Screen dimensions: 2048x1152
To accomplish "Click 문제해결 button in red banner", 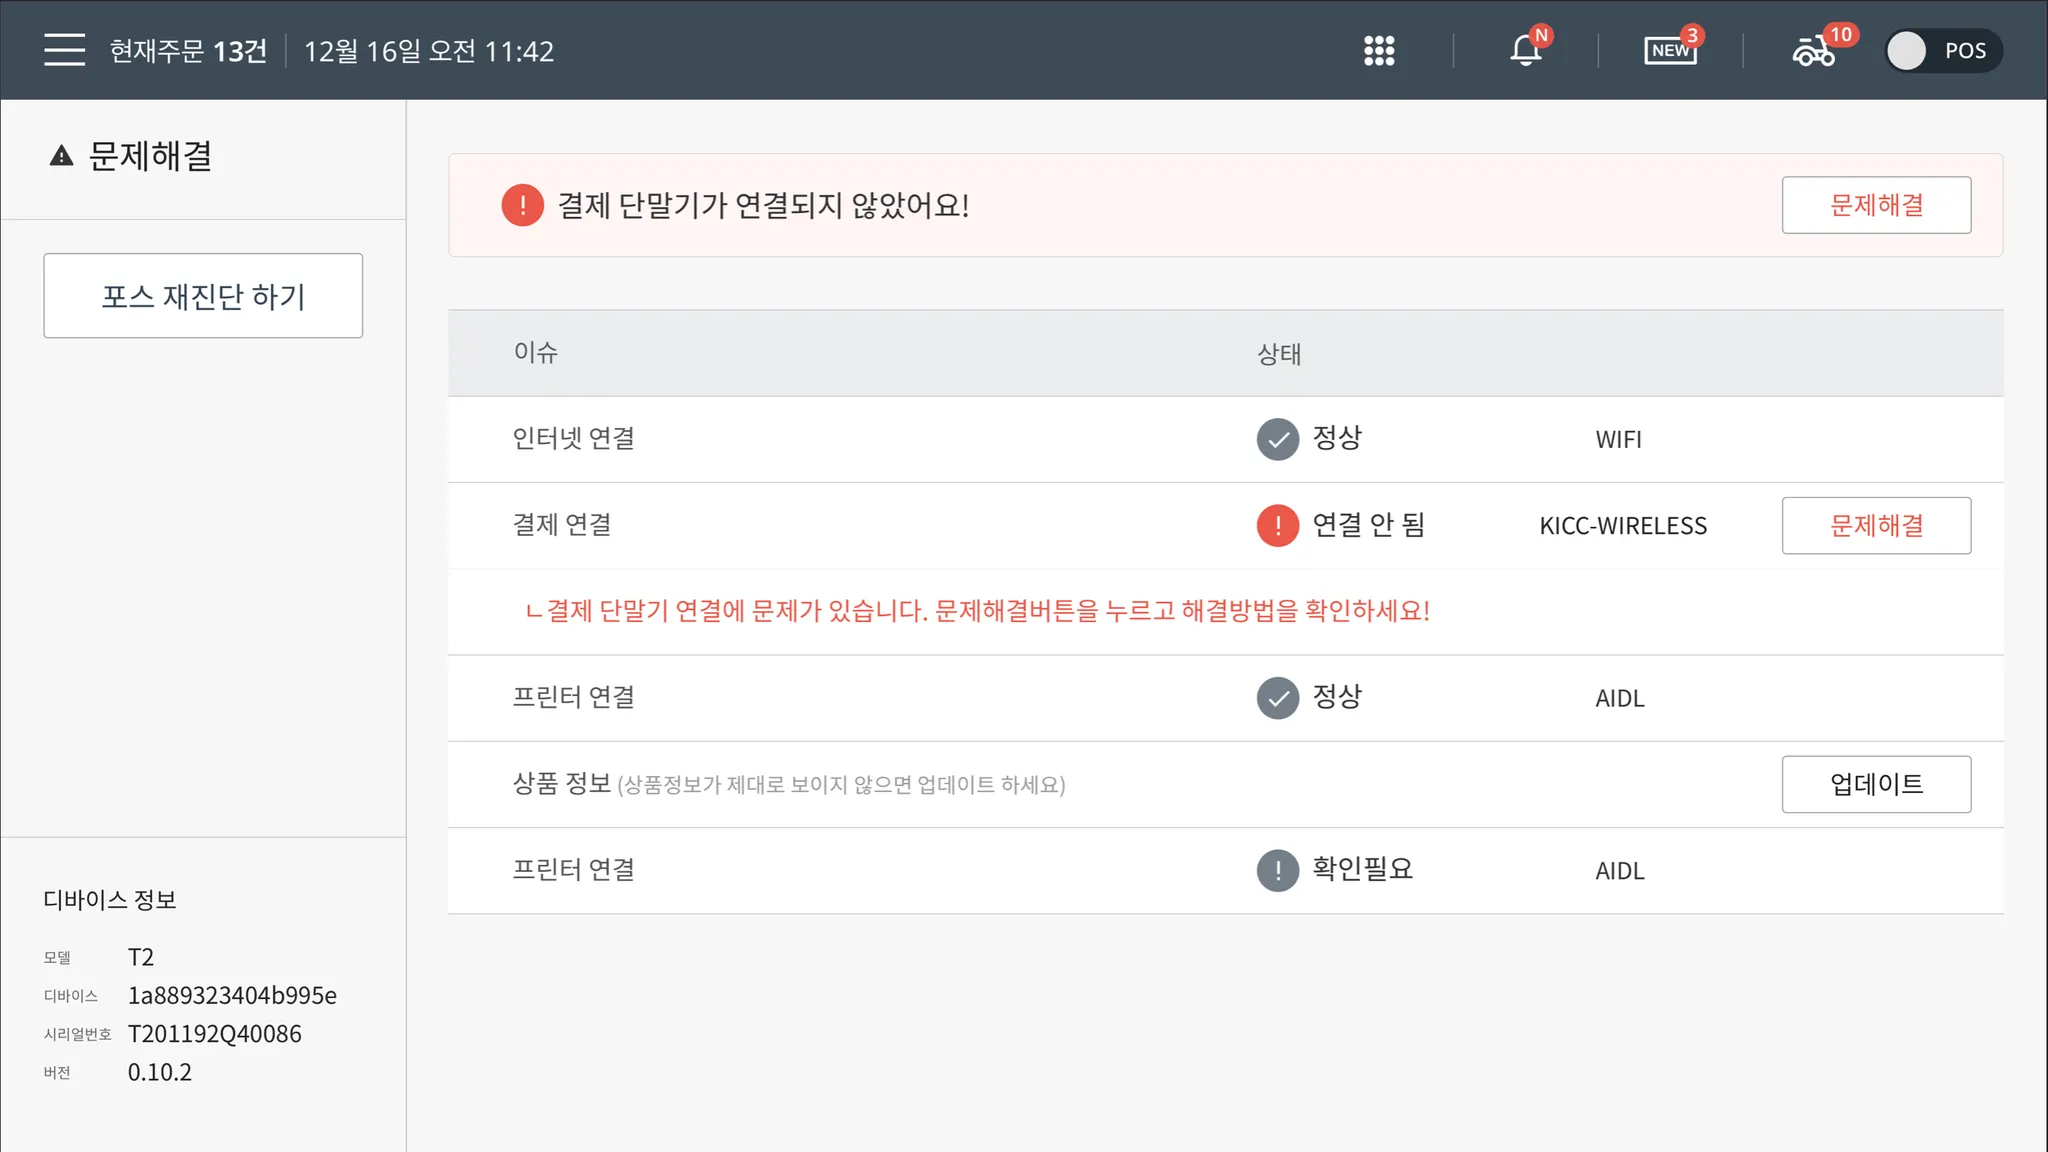I will [1875, 205].
